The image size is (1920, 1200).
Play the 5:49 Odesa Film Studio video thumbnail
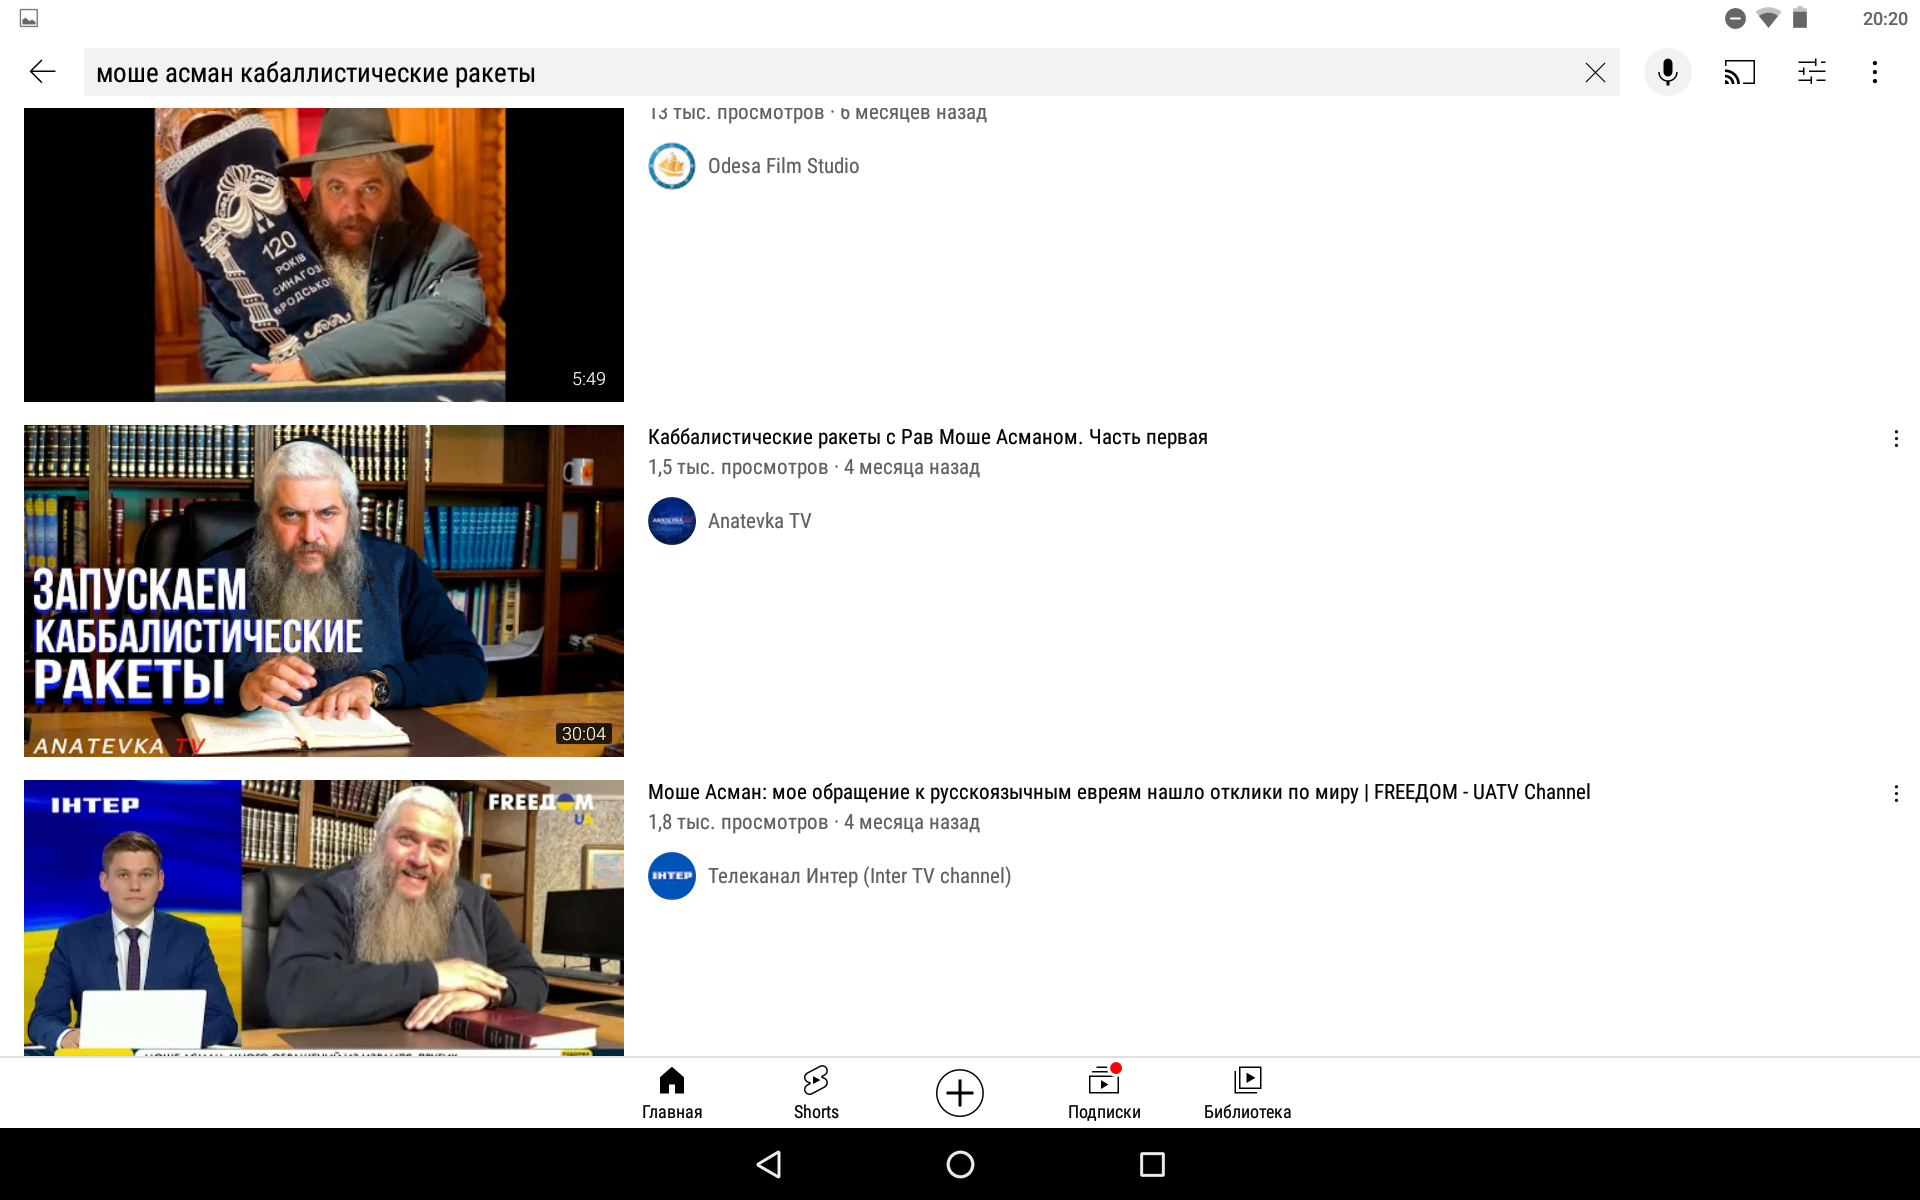point(324,255)
